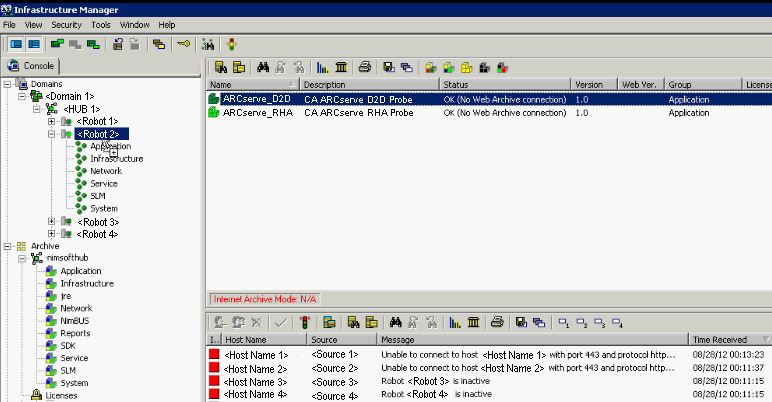Sort probes by the Description column header
Image resolution: width=772 pixels, height=402 pixels.
pyautogui.click(x=369, y=84)
